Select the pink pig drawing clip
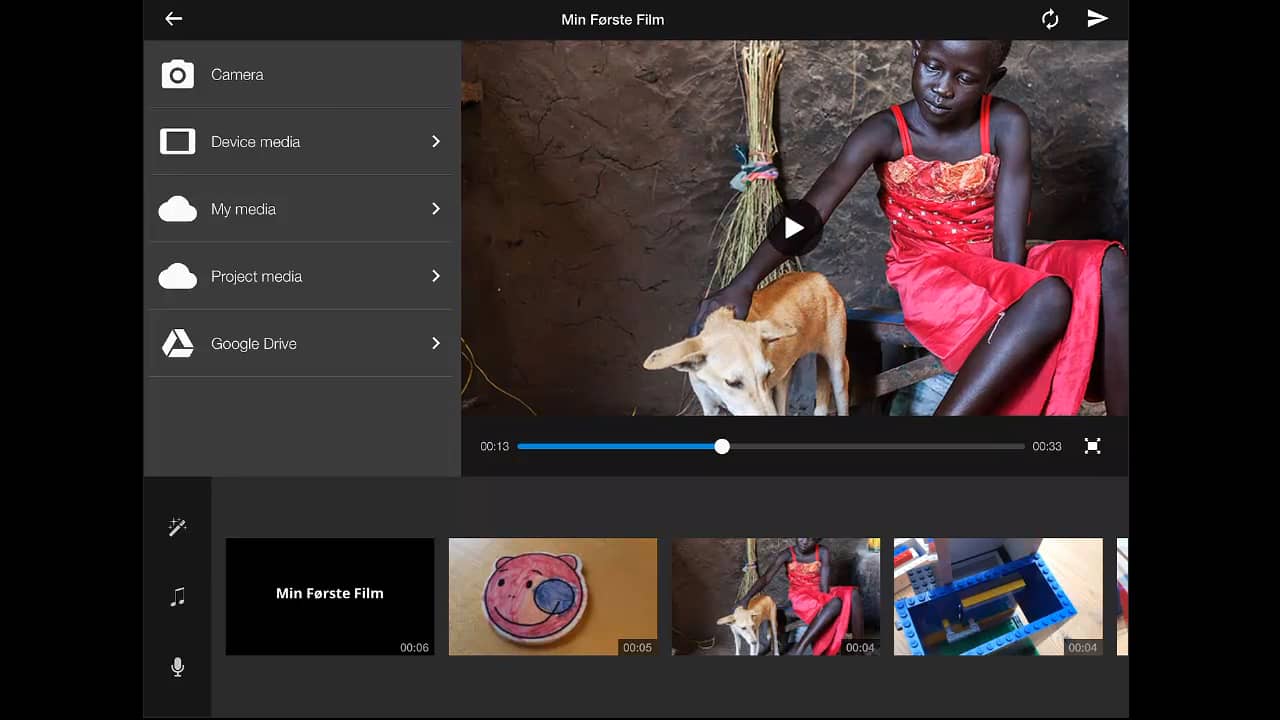Screen dimensions: 1280x720 click(x=553, y=597)
